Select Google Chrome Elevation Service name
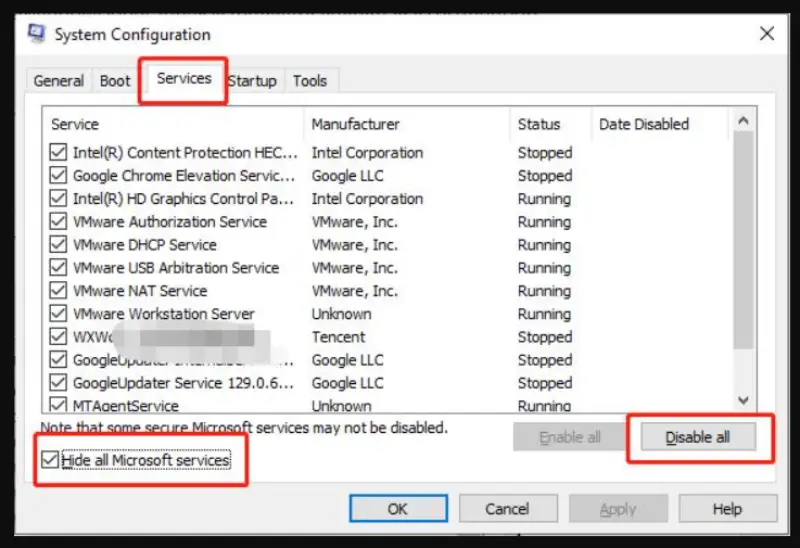800x548 pixels. [x=184, y=175]
